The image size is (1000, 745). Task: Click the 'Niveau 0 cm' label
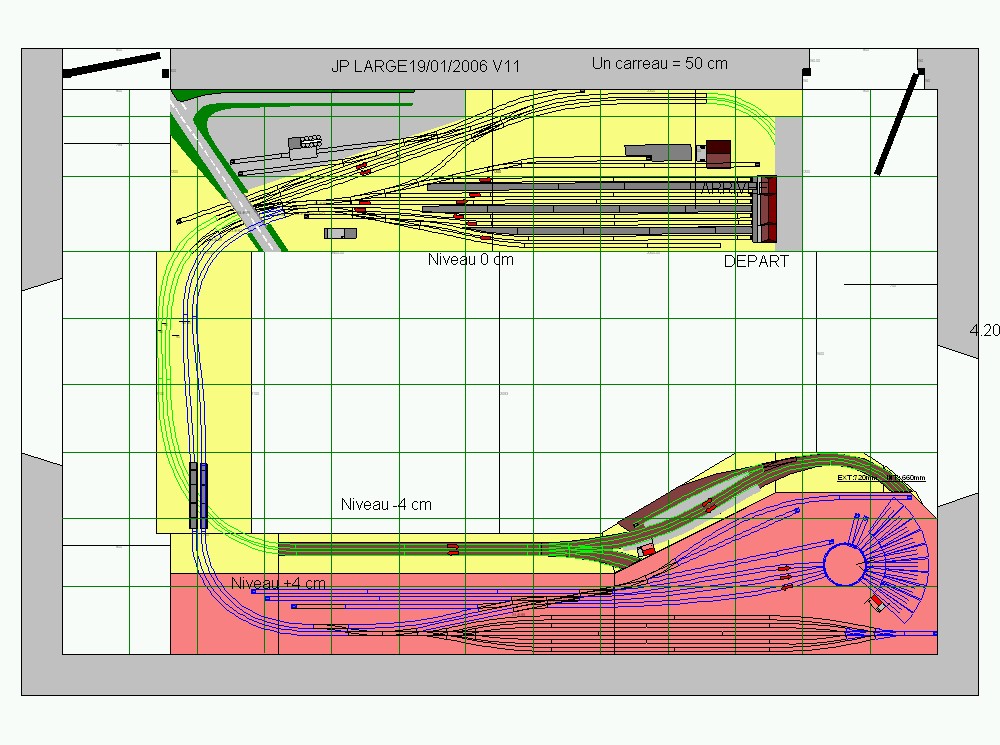coord(471,260)
